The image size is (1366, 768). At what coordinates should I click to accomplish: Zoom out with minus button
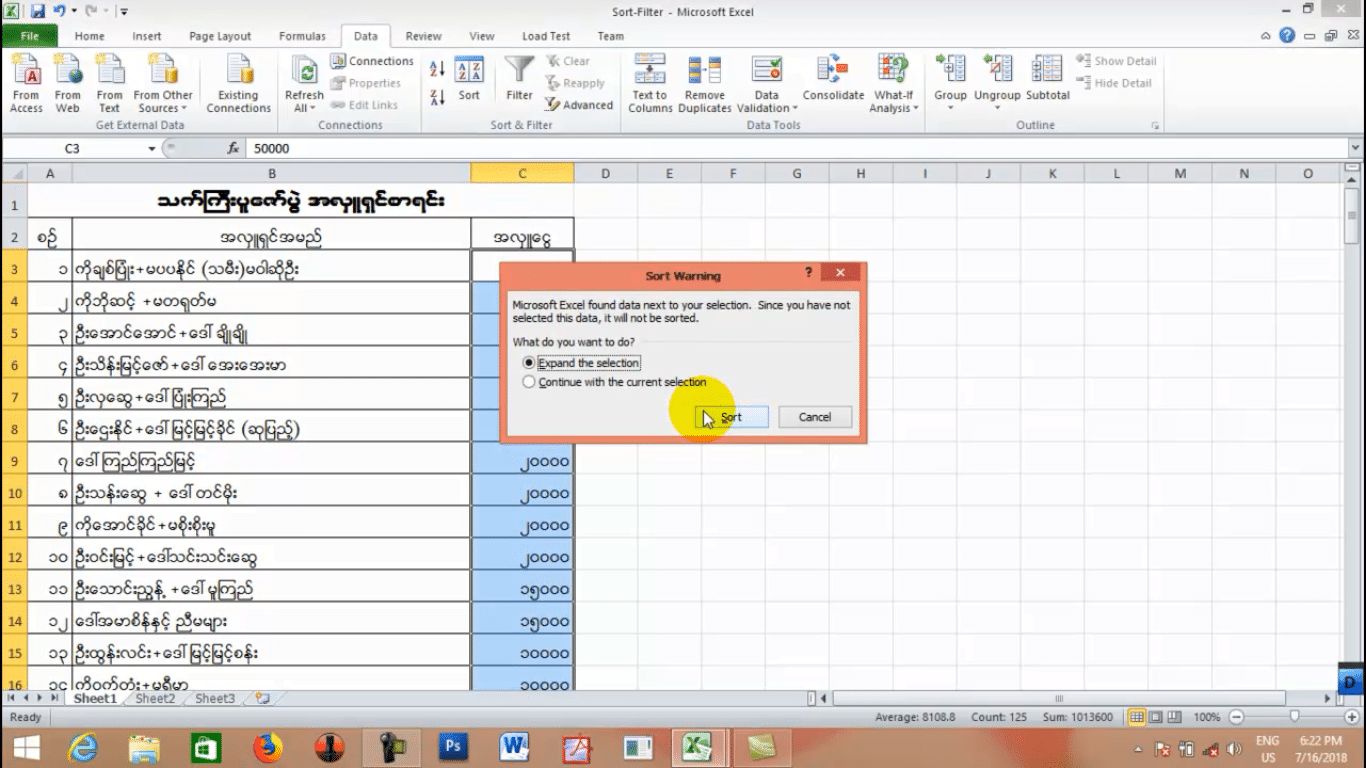pyautogui.click(x=1237, y=717)
